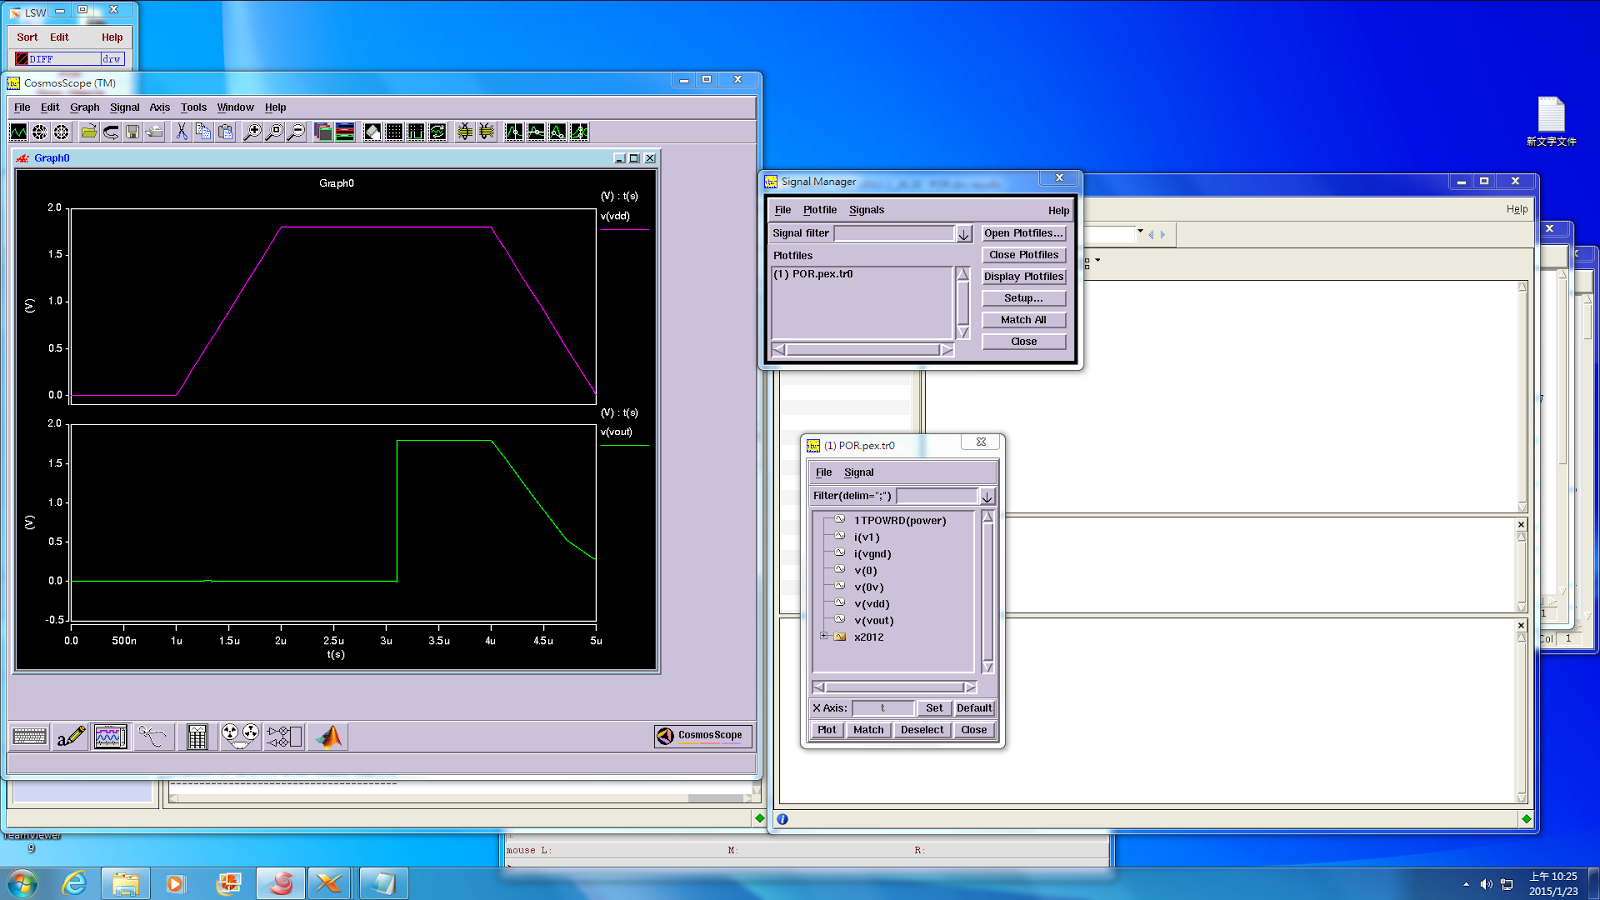Click the open folder icon in toolbar

89,132
